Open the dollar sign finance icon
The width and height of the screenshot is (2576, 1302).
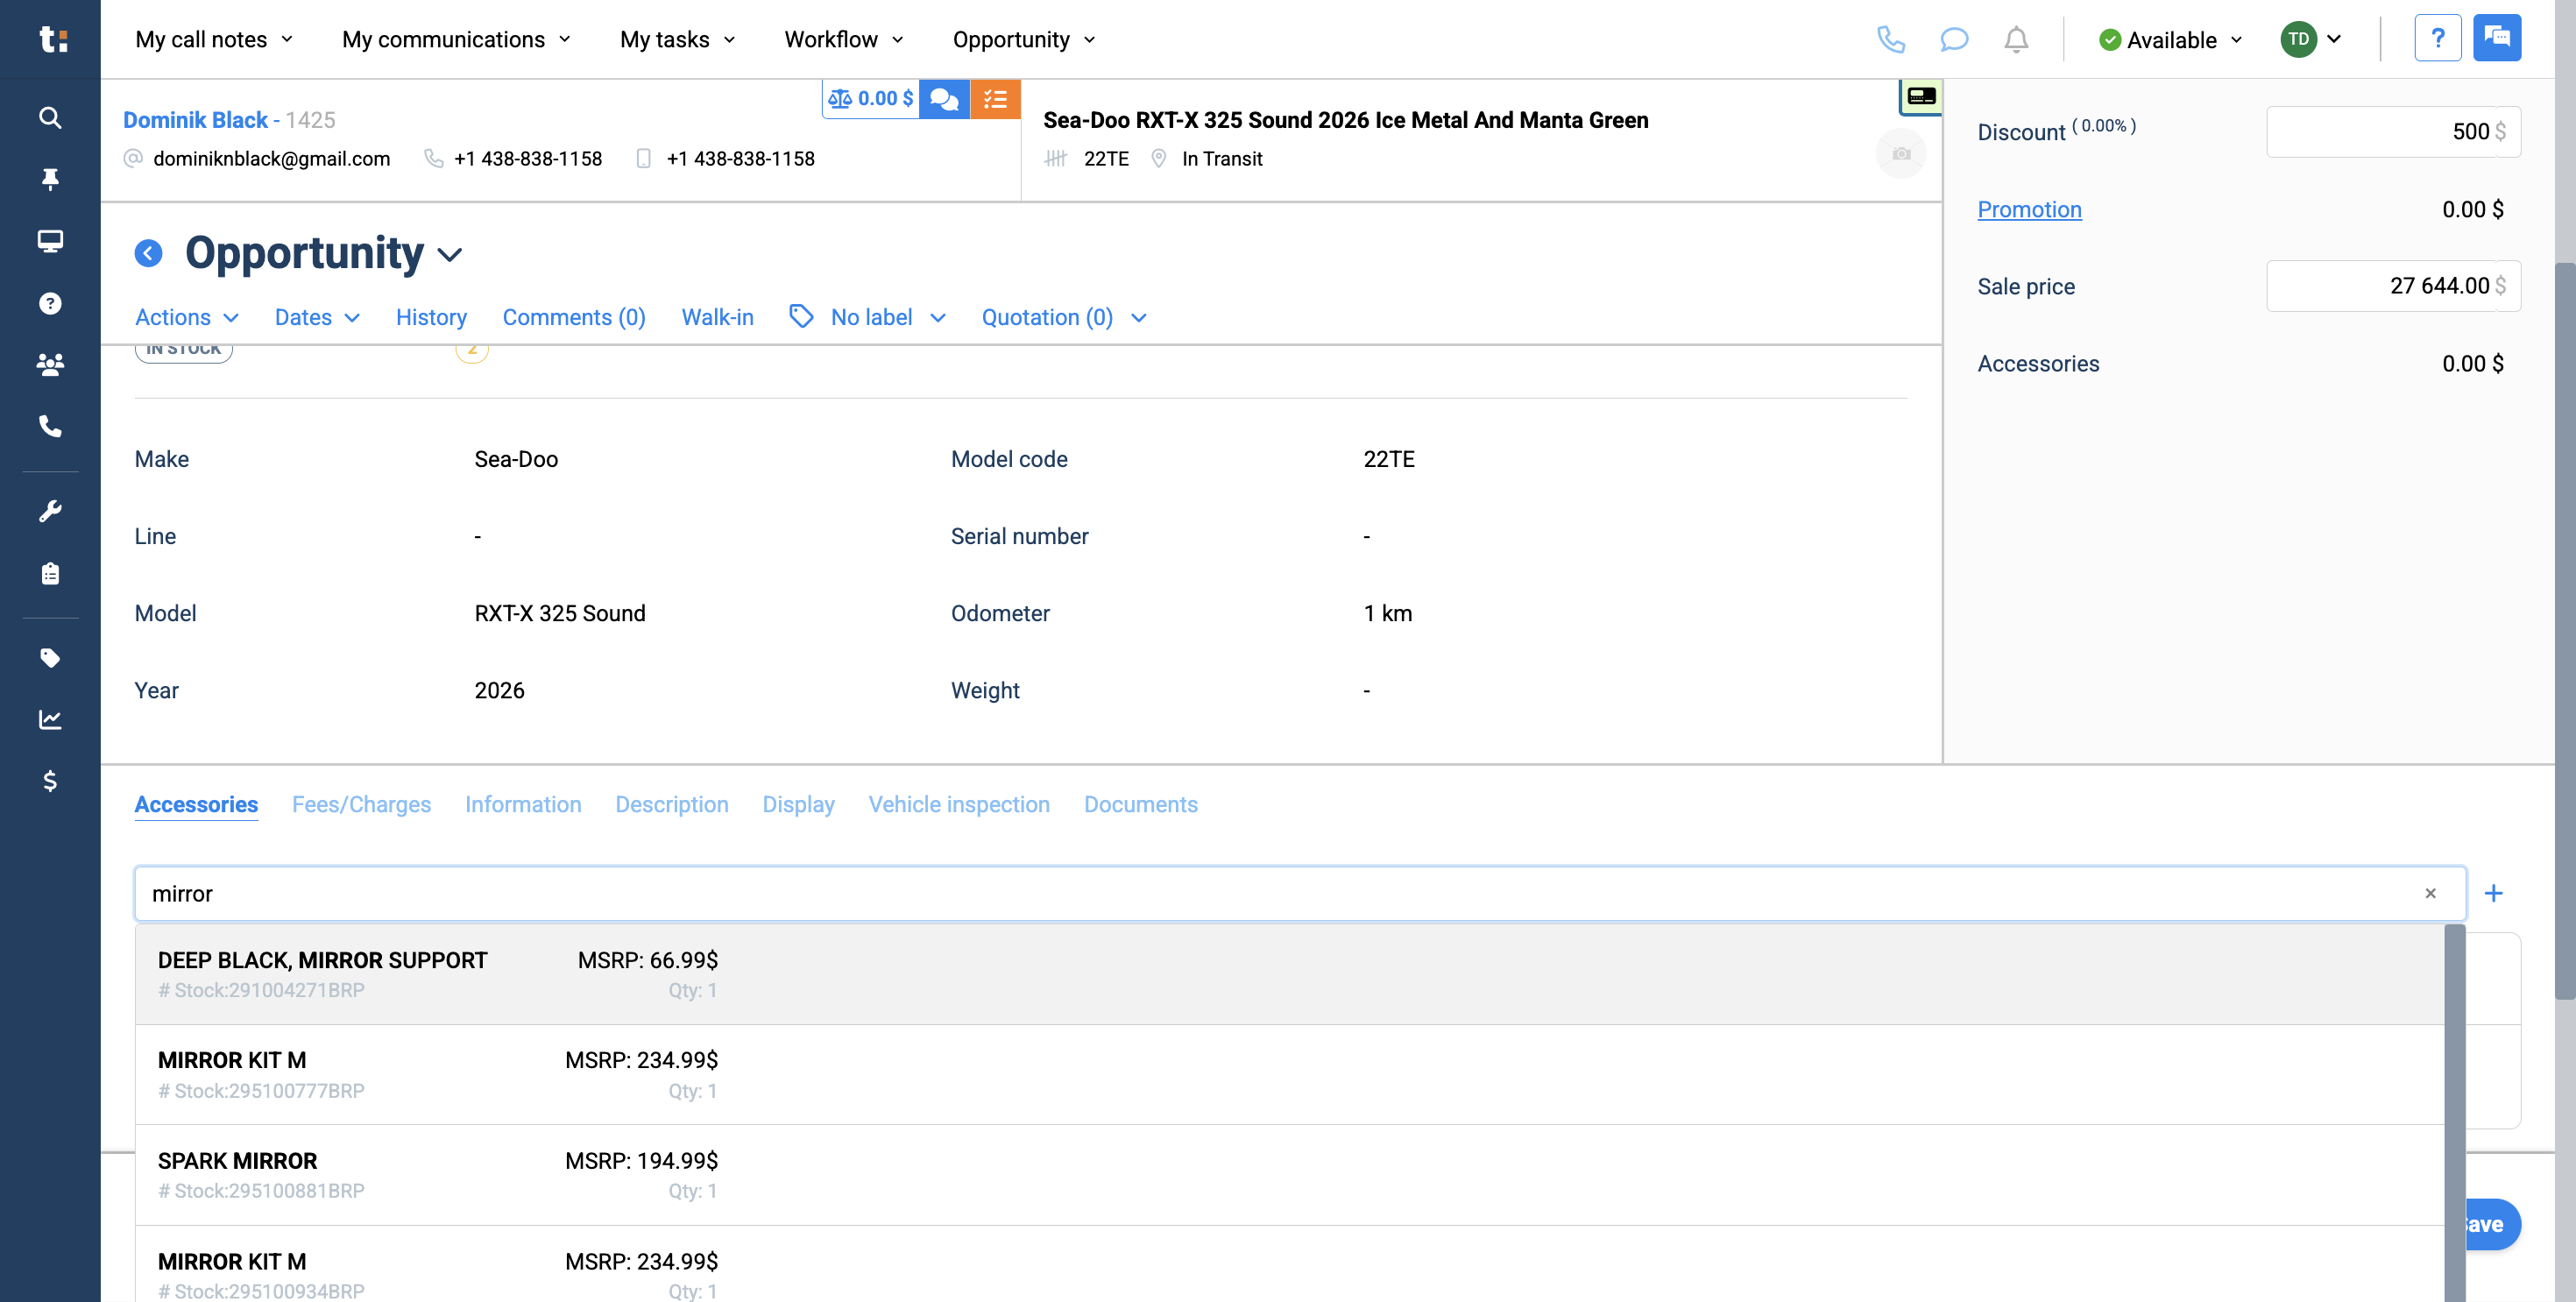[50, 781]
